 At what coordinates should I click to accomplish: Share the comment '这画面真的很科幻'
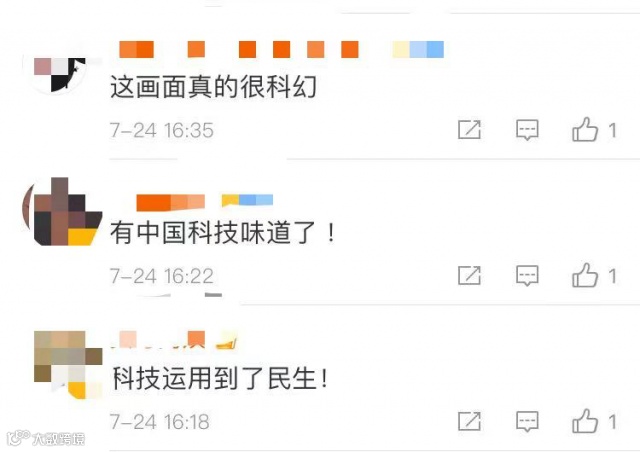point(469,130)
